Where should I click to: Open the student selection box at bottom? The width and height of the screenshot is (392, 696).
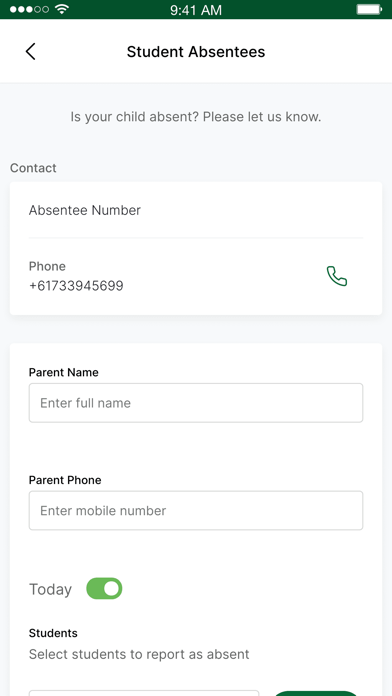pos(144,693)
